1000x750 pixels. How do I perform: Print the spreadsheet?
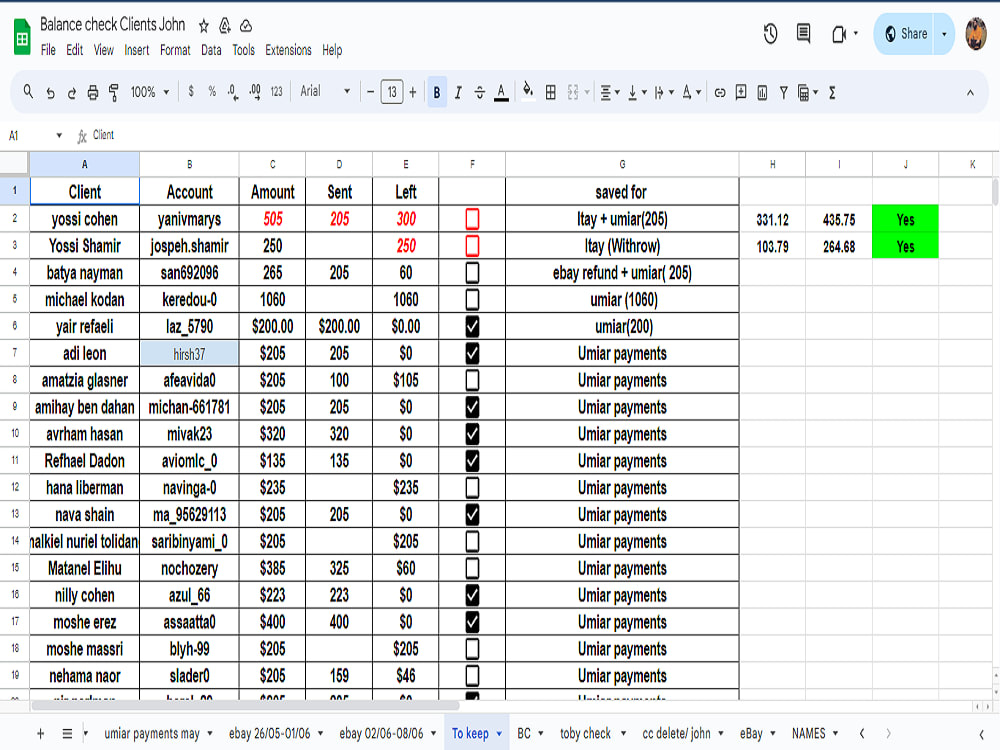(x=92, y=93)
